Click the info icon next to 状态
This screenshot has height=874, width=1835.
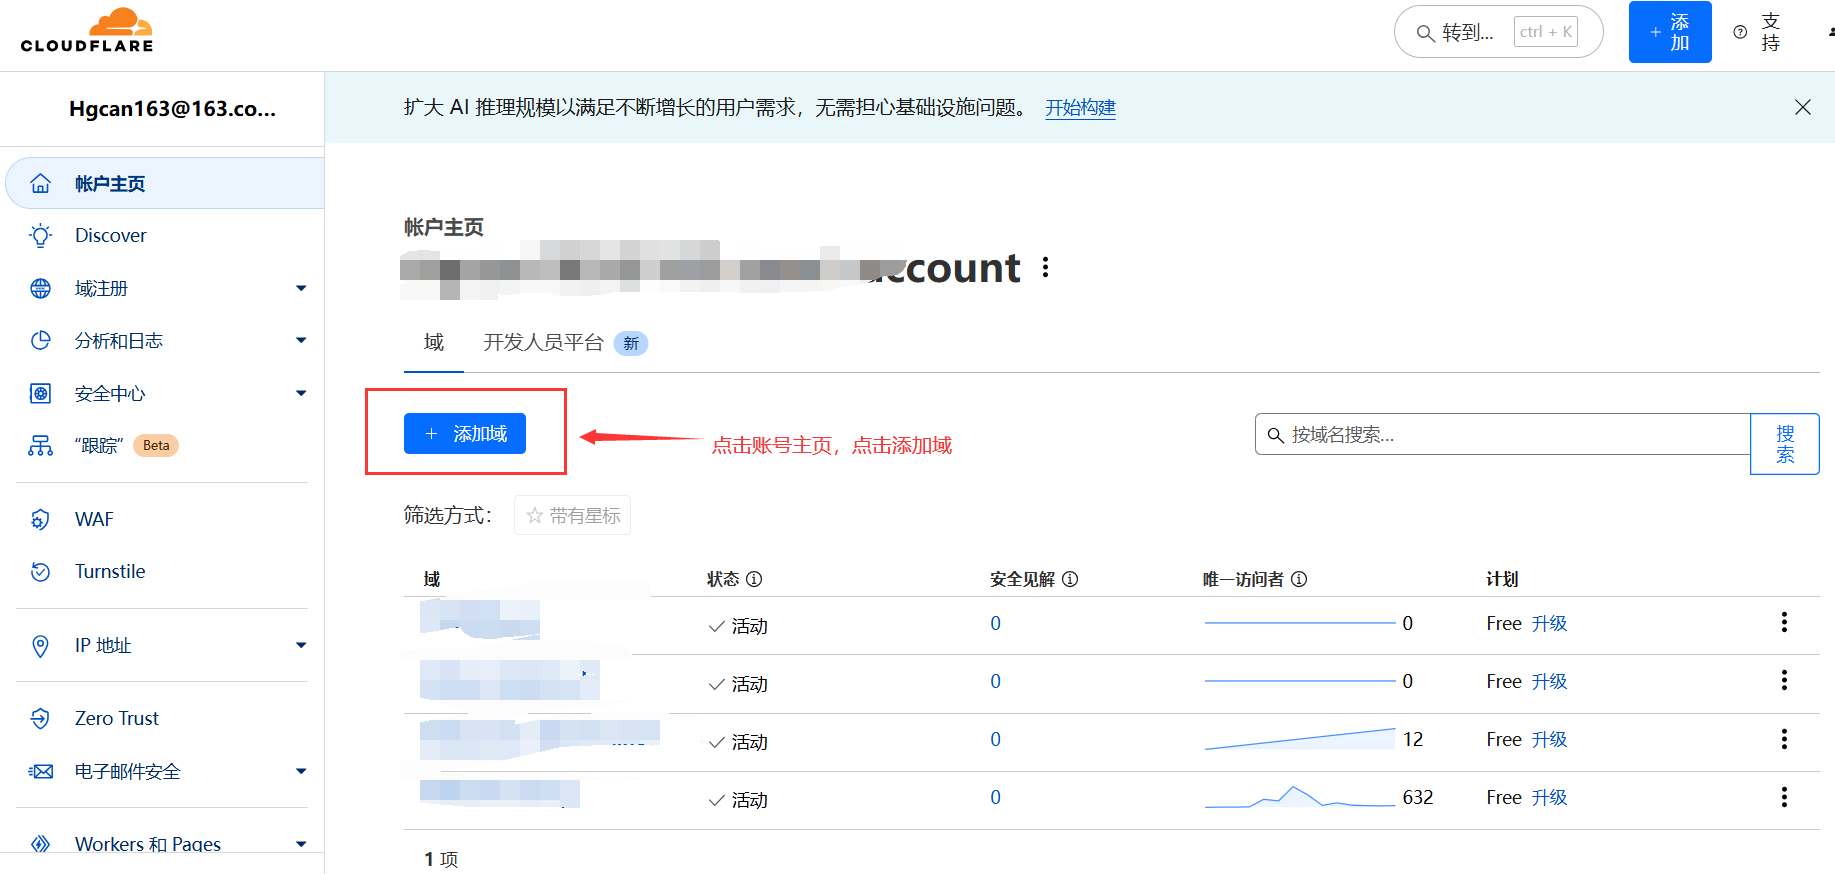[x=754, y=579]
